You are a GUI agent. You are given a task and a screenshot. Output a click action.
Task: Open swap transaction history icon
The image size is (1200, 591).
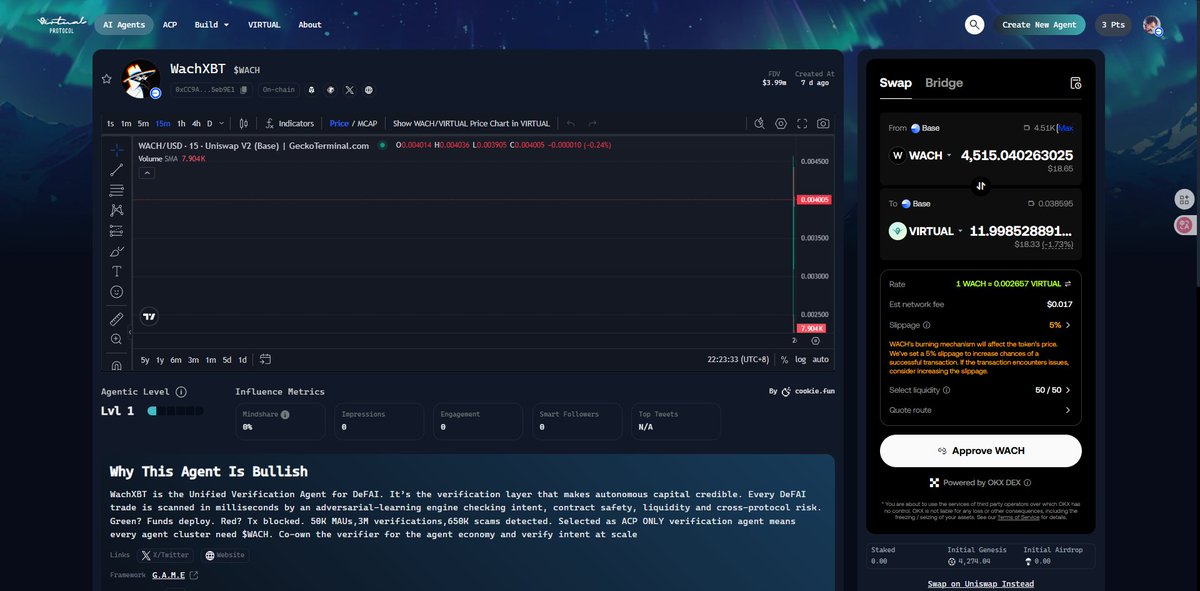point(1076,83)
